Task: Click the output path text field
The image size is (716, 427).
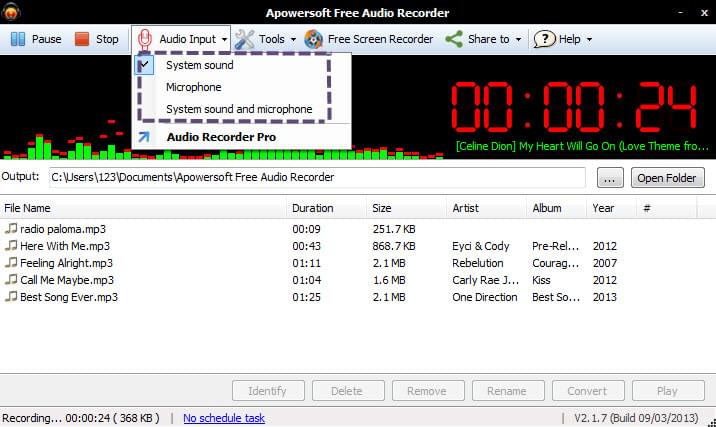Action: click(x=317, y=178)
